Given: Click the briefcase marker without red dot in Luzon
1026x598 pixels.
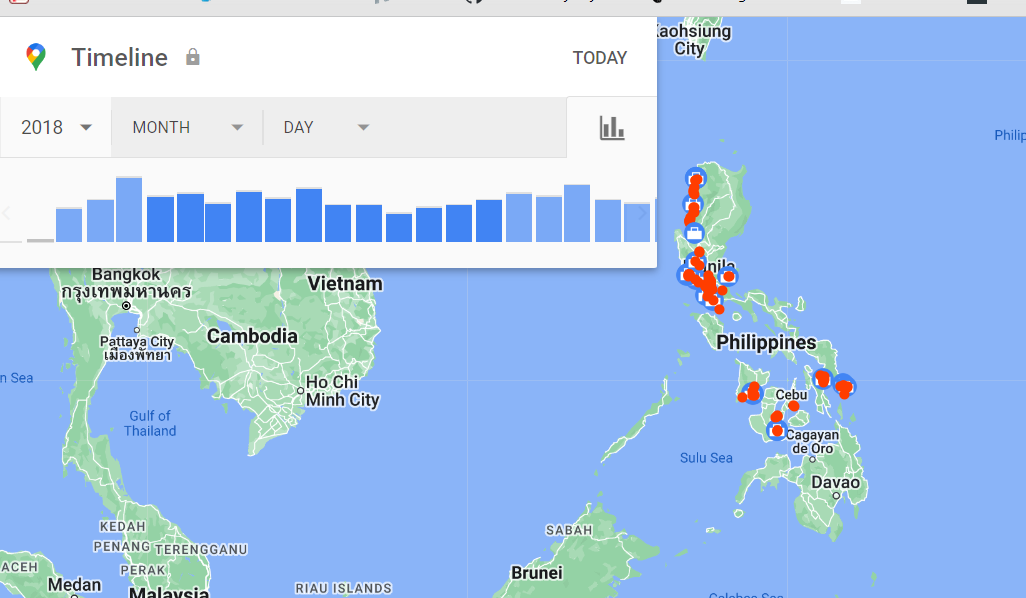Looking at the screenshot, I should tap(694, 232).
